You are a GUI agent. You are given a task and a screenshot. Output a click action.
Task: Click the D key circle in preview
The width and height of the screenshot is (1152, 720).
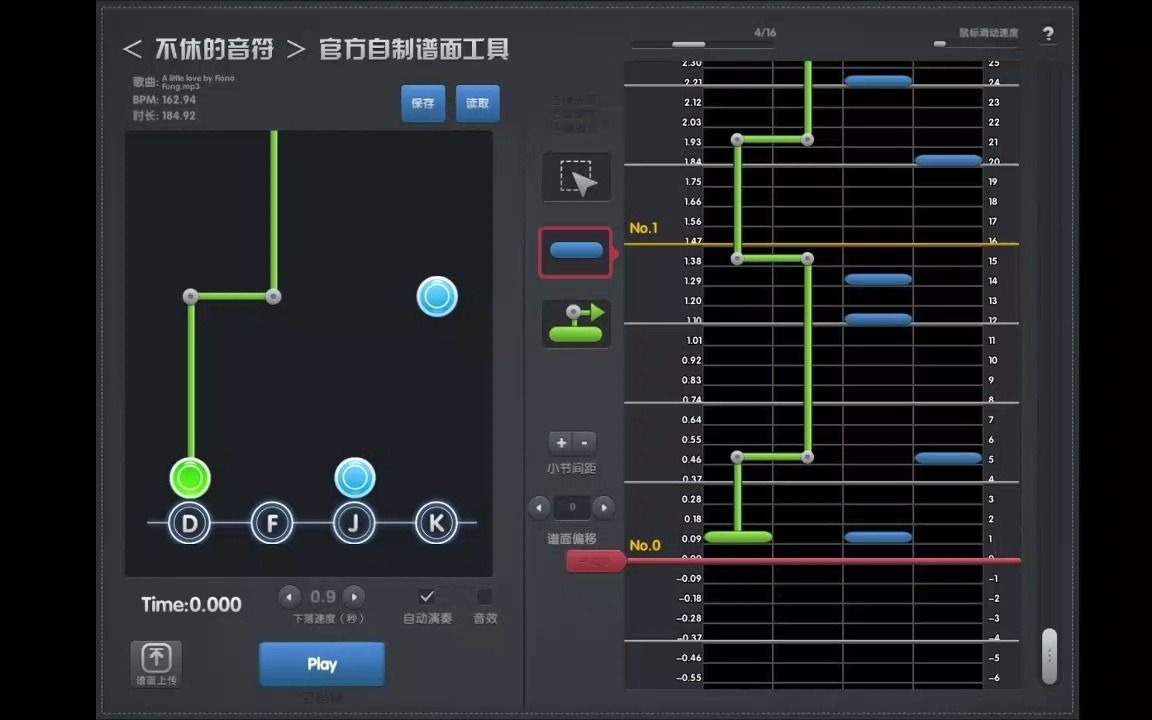point(190,523)
